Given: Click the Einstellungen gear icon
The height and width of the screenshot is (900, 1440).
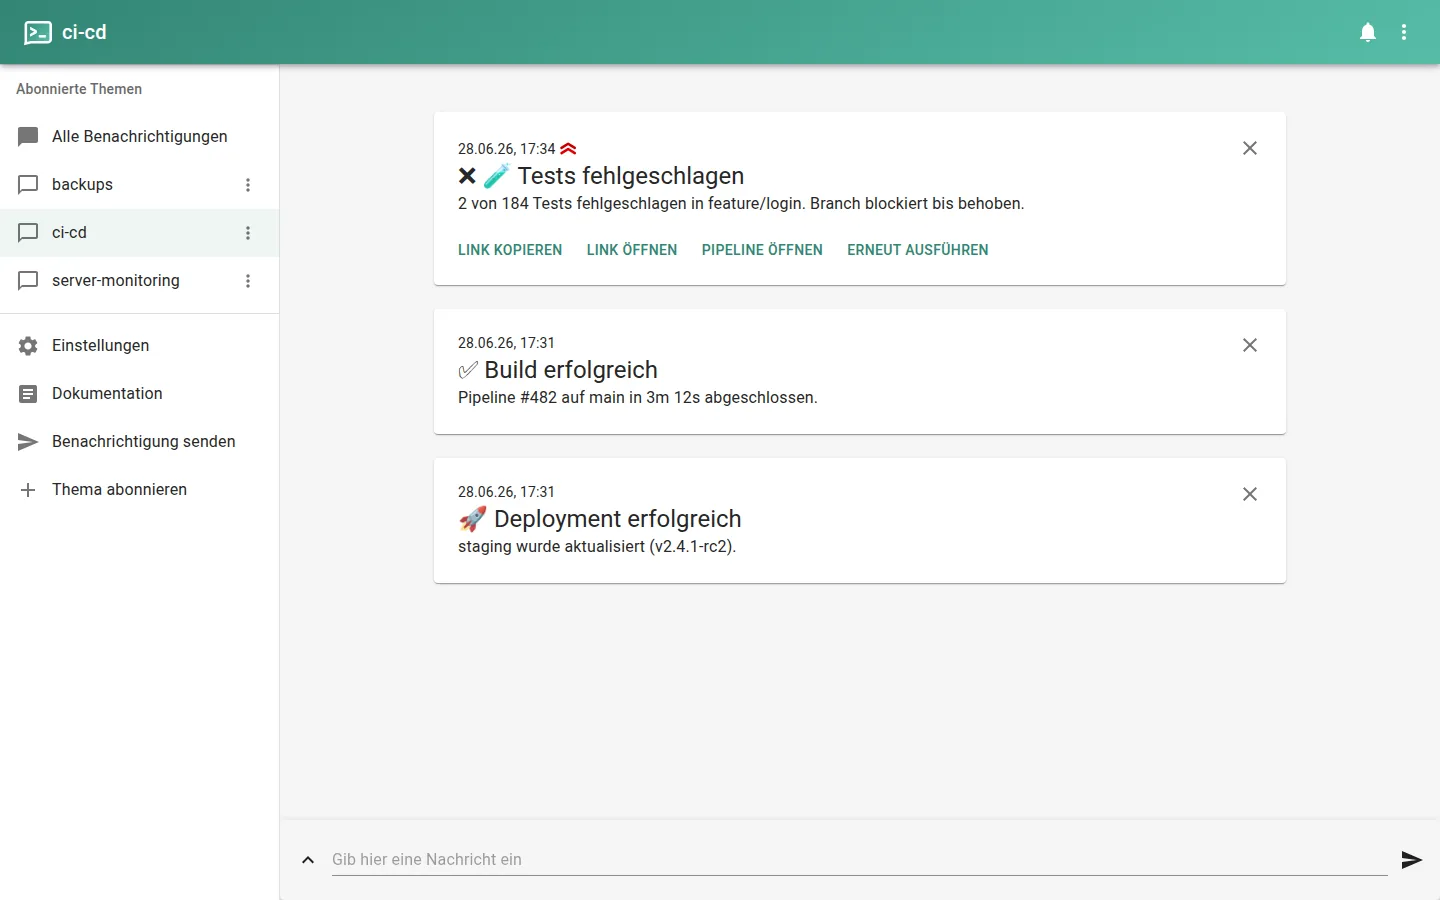Looking at the screenshot, I should click(28, 346).
